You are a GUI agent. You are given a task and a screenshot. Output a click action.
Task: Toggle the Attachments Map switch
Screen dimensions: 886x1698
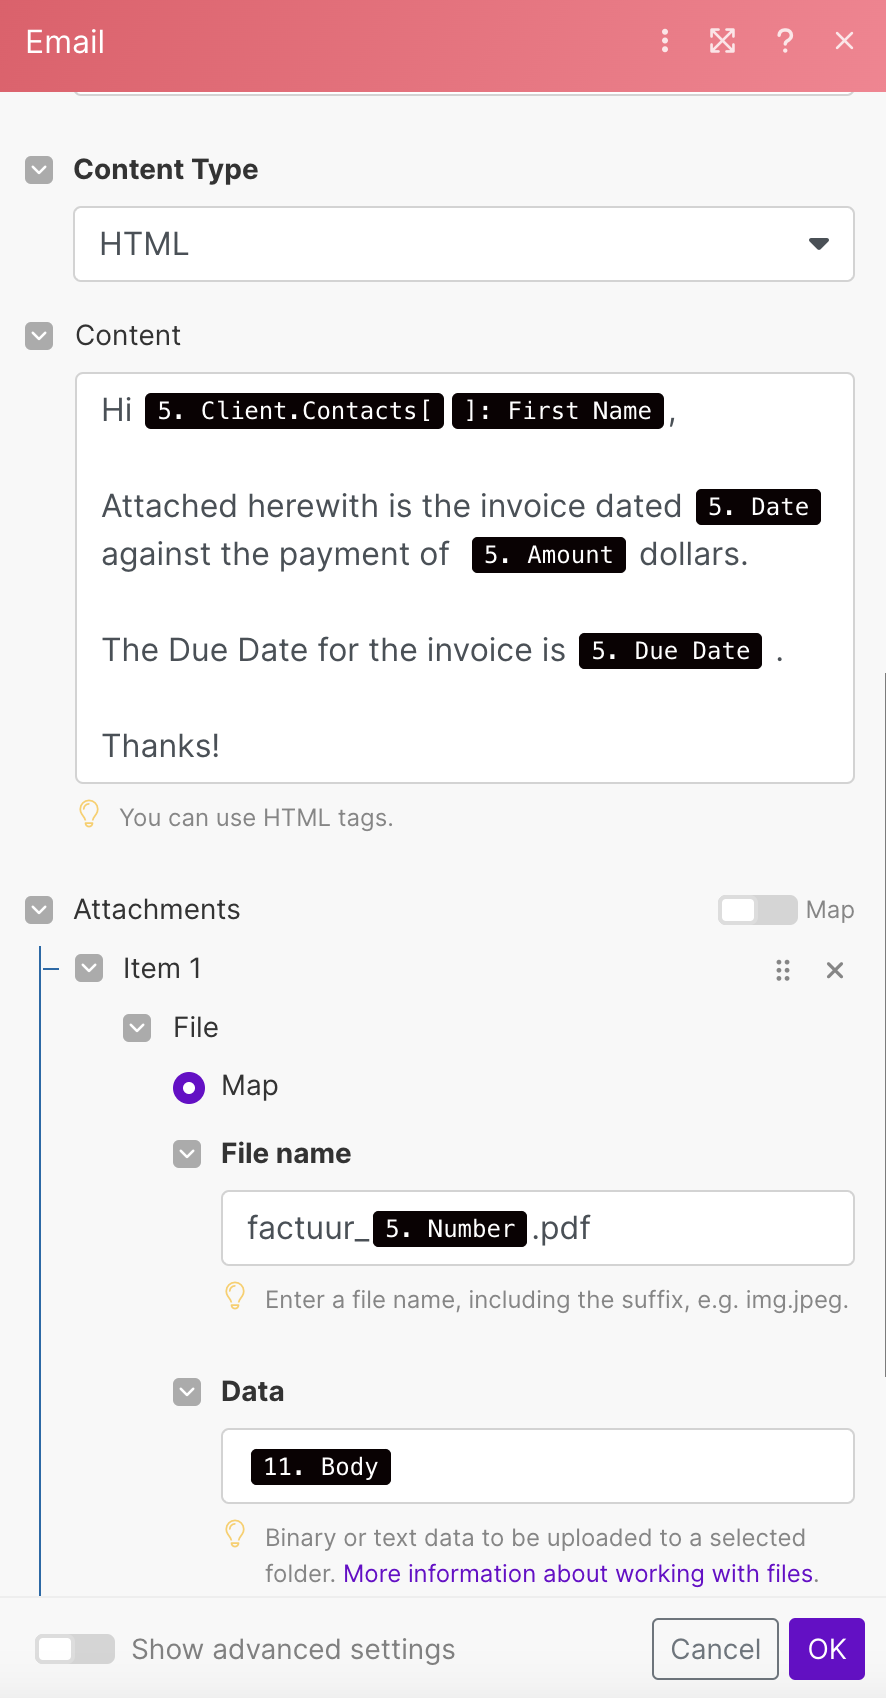click(x=757, y=910)
